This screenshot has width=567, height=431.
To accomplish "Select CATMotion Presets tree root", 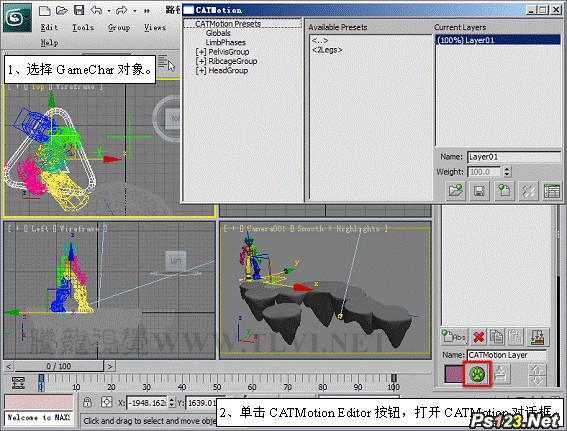I will tap(228, 24).
